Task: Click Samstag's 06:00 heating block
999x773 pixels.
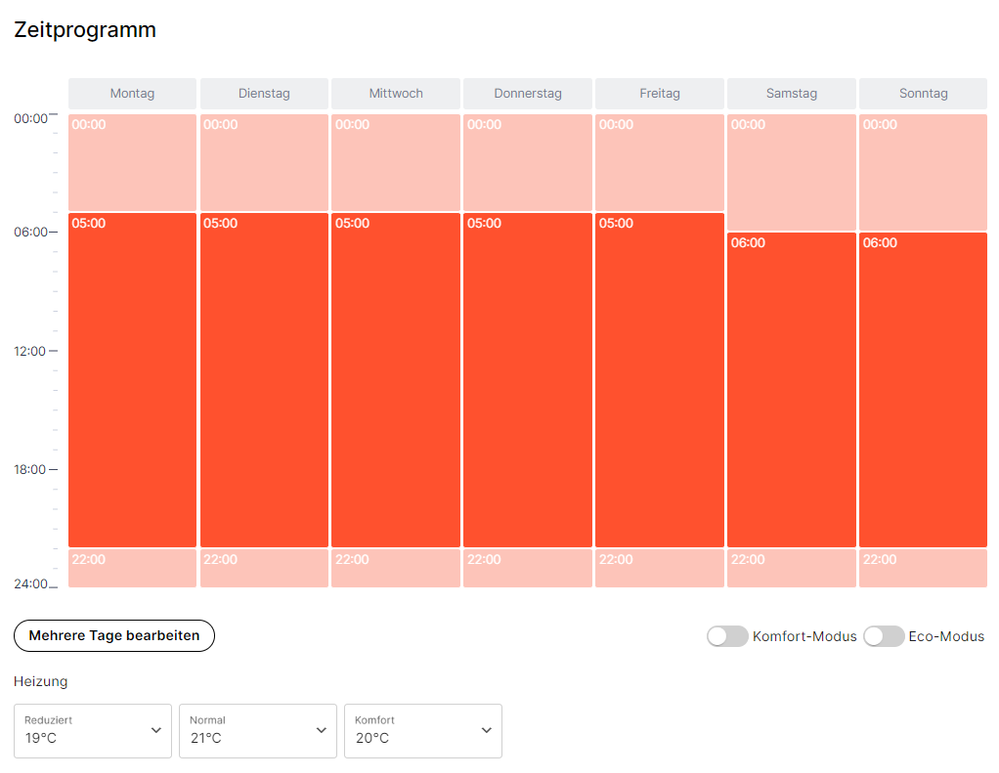Action: pos(791,390)
